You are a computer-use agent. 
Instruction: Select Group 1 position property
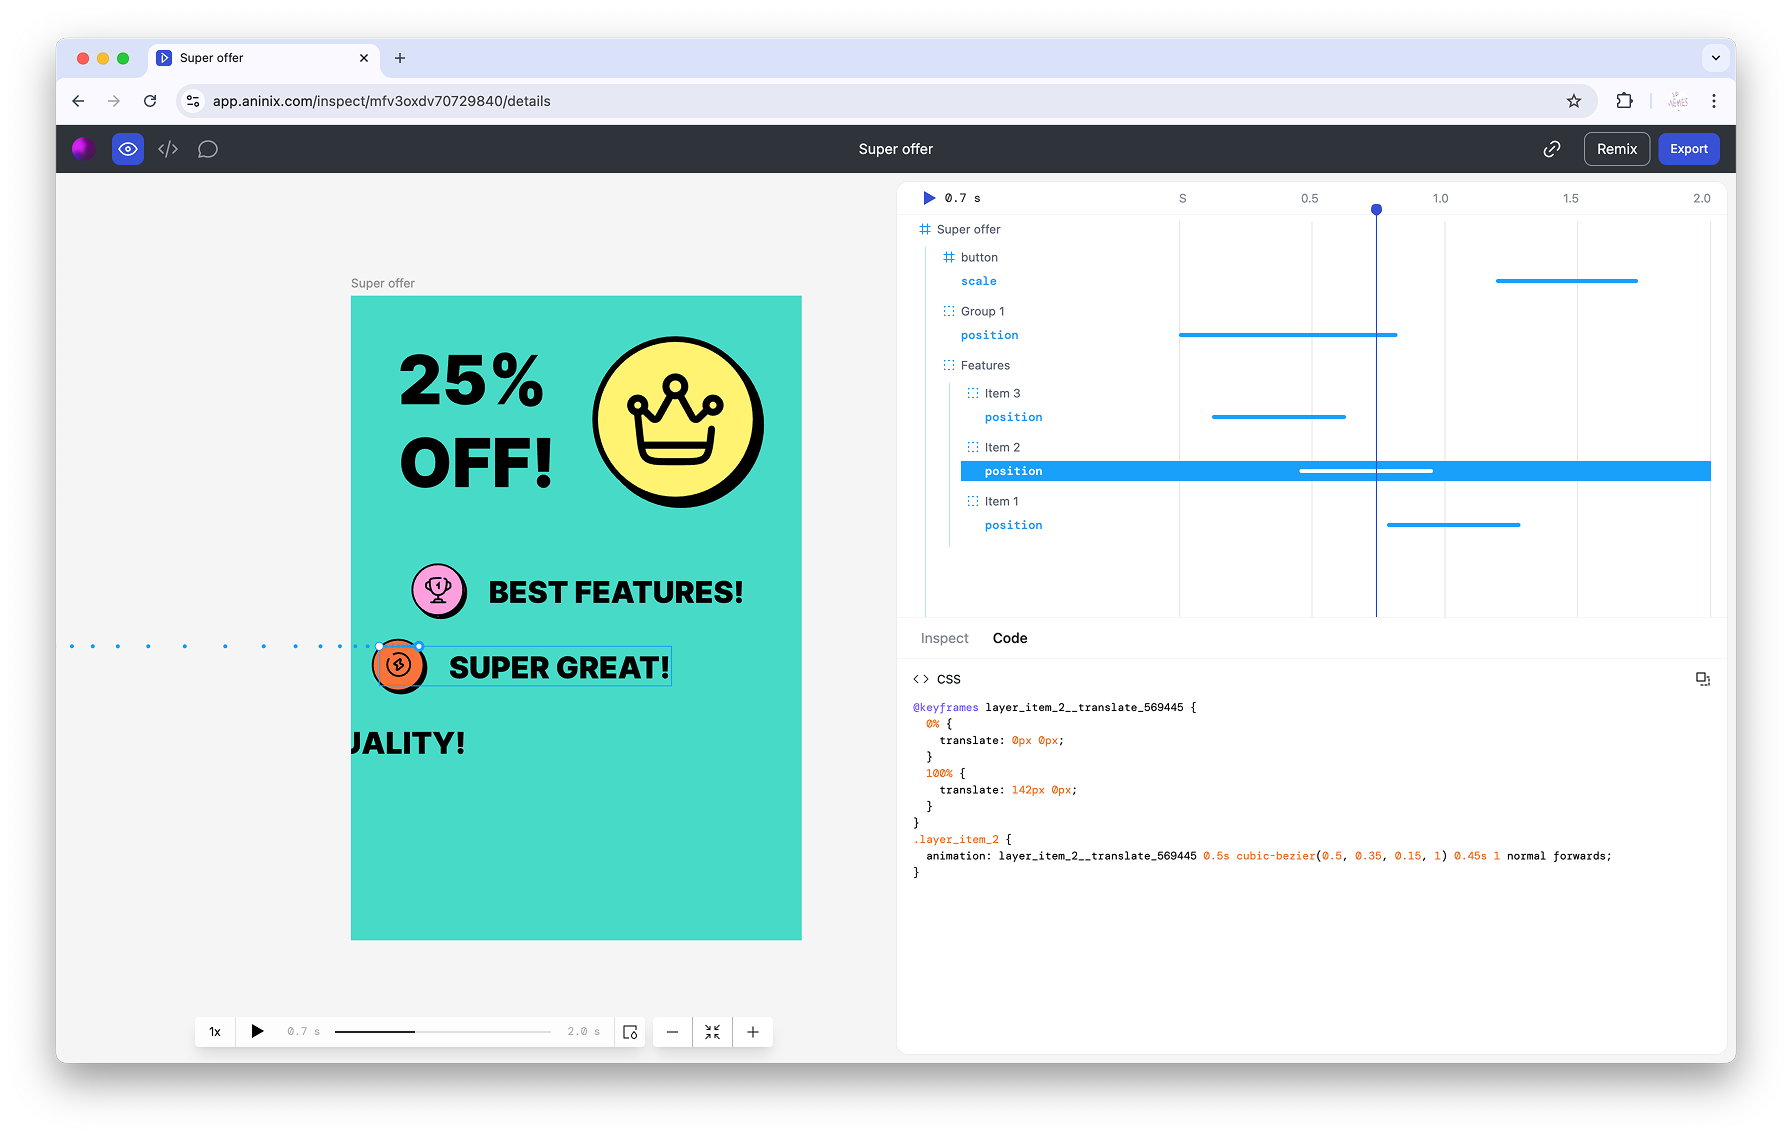(990, 335)
